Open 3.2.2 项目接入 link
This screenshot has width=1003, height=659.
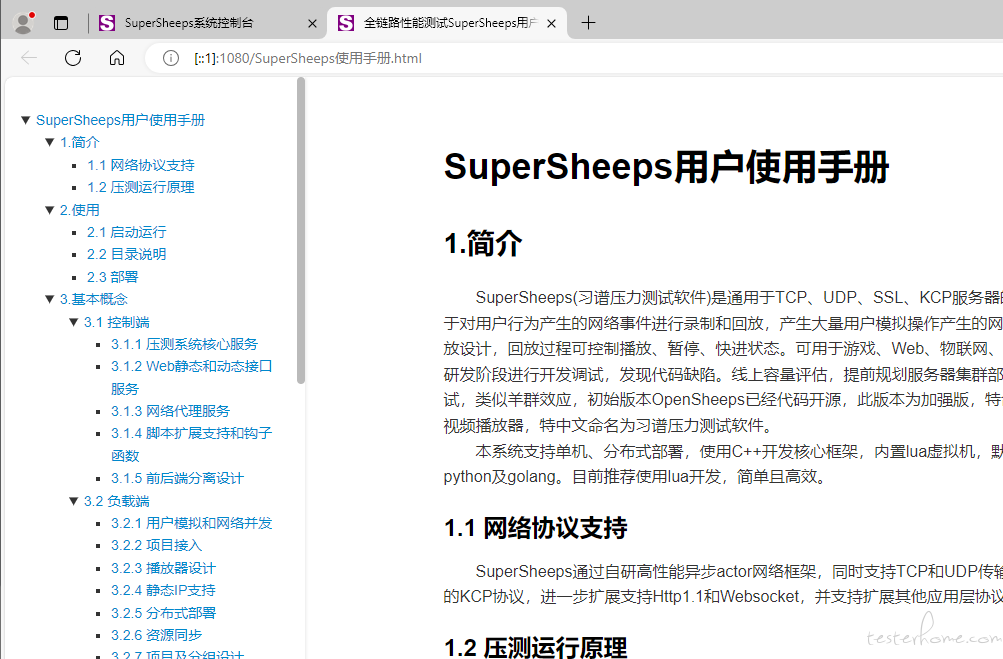(157, 545)
